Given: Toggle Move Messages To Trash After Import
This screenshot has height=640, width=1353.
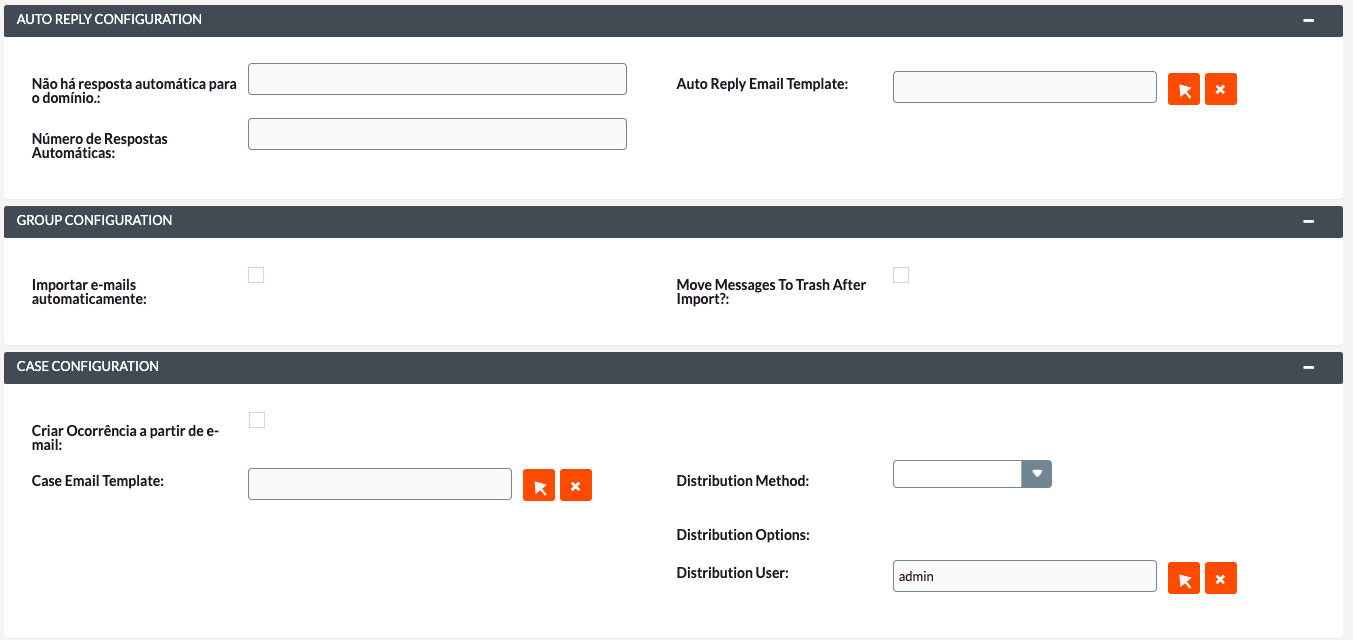Looking at the screenshot, I should point(901,275).
